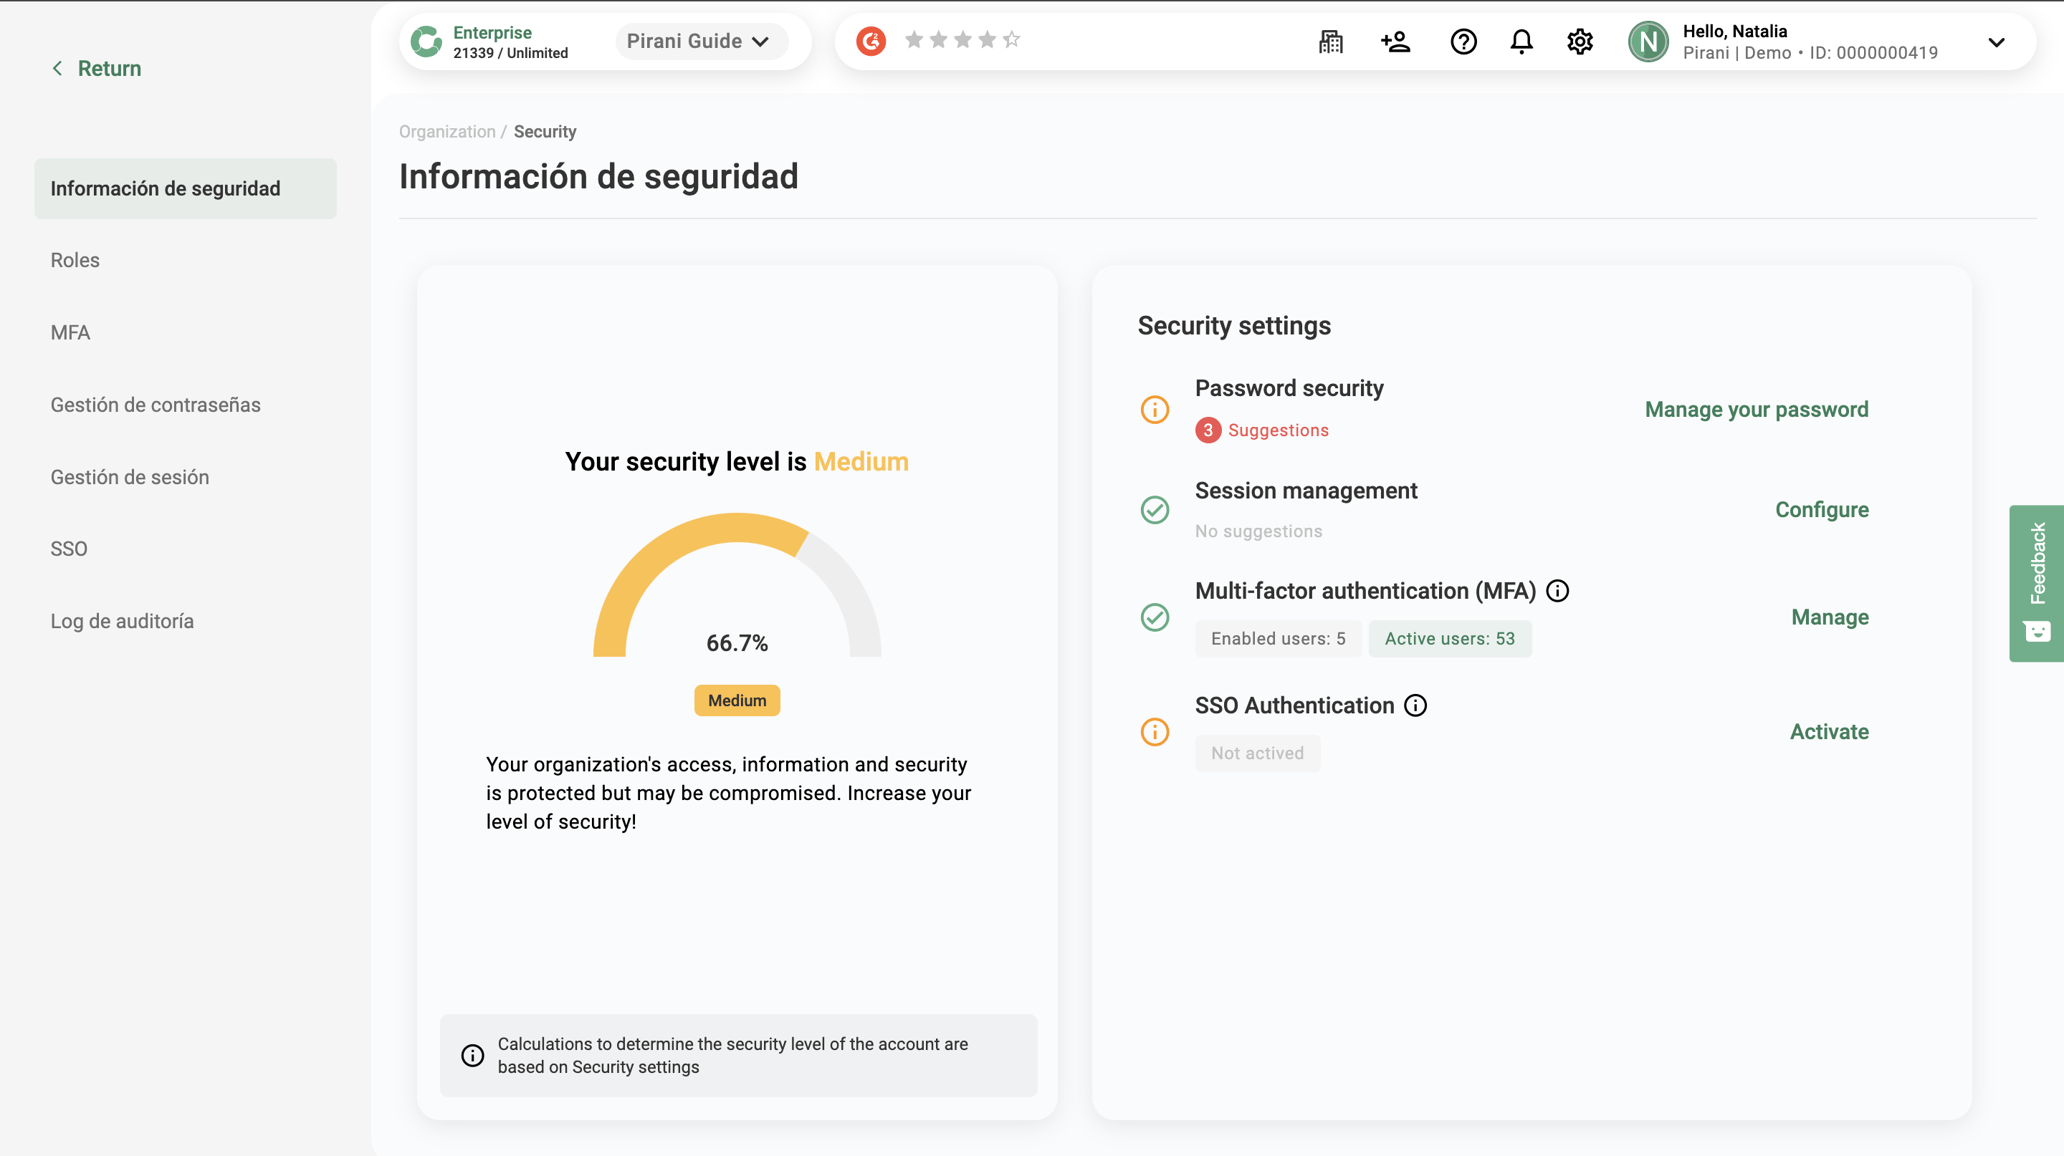The width and height of the screenshot is (2064, 1156).
Task: Open the settings gear icon
Action: [x=1580, y=41]
